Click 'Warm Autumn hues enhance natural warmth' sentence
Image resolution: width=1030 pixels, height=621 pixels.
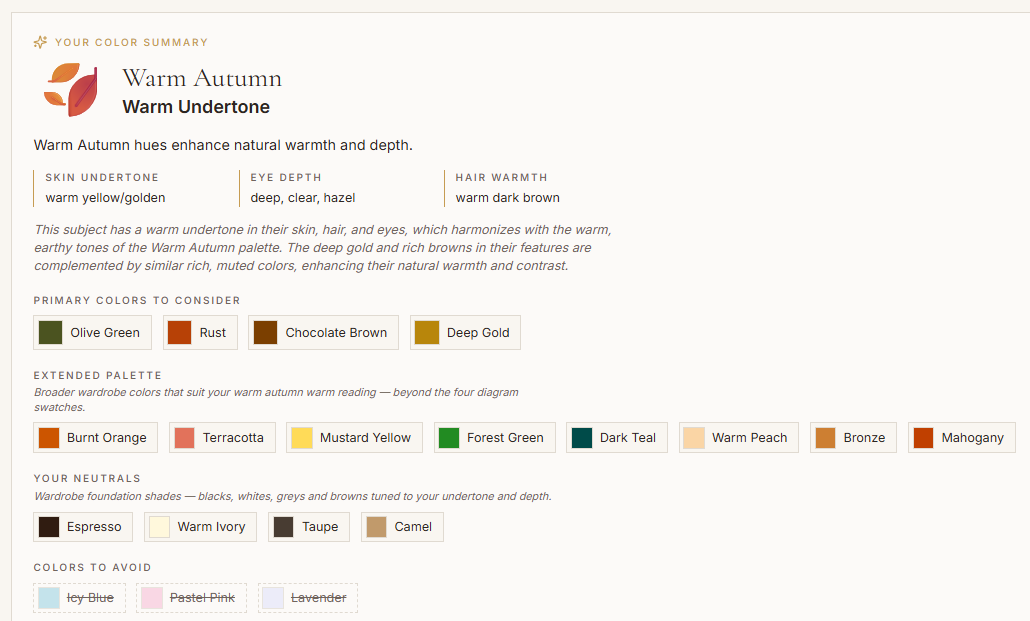(223, 145)
